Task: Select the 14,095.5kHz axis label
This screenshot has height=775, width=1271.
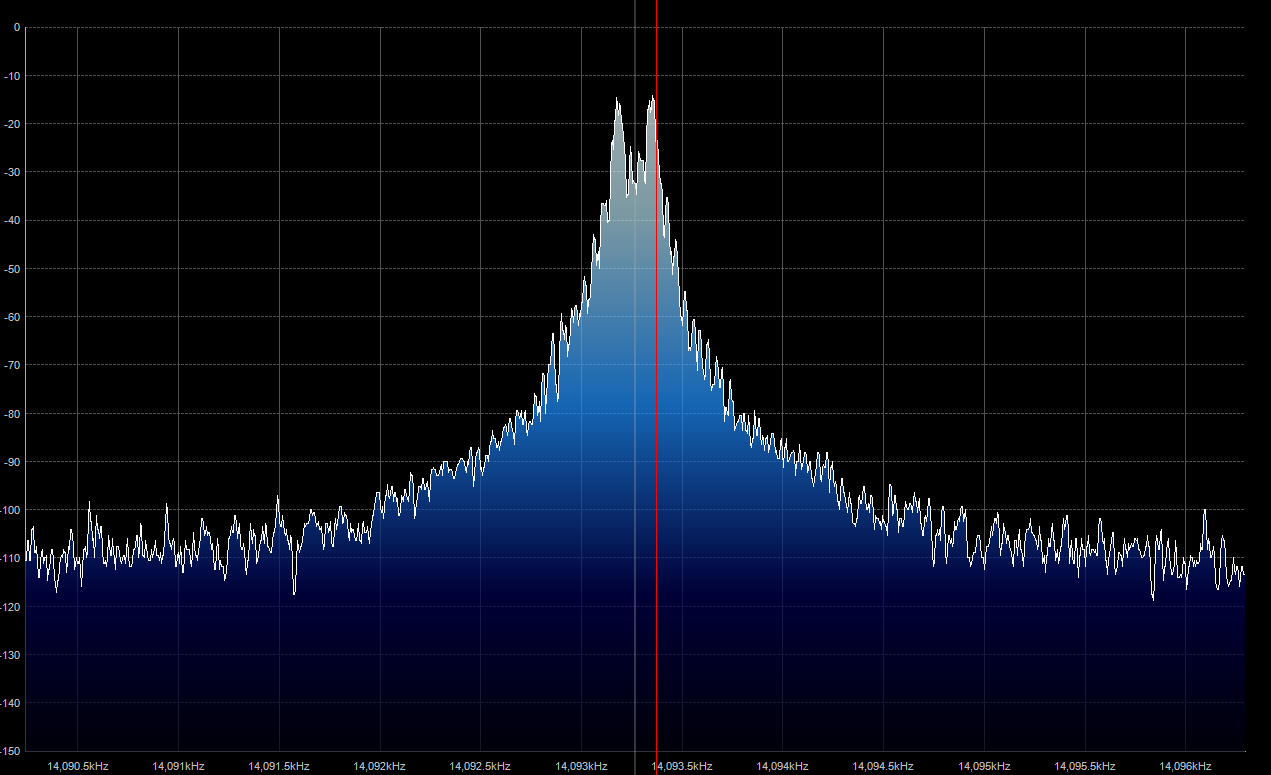Action: pyautogui.click(x=1085, y=766)
